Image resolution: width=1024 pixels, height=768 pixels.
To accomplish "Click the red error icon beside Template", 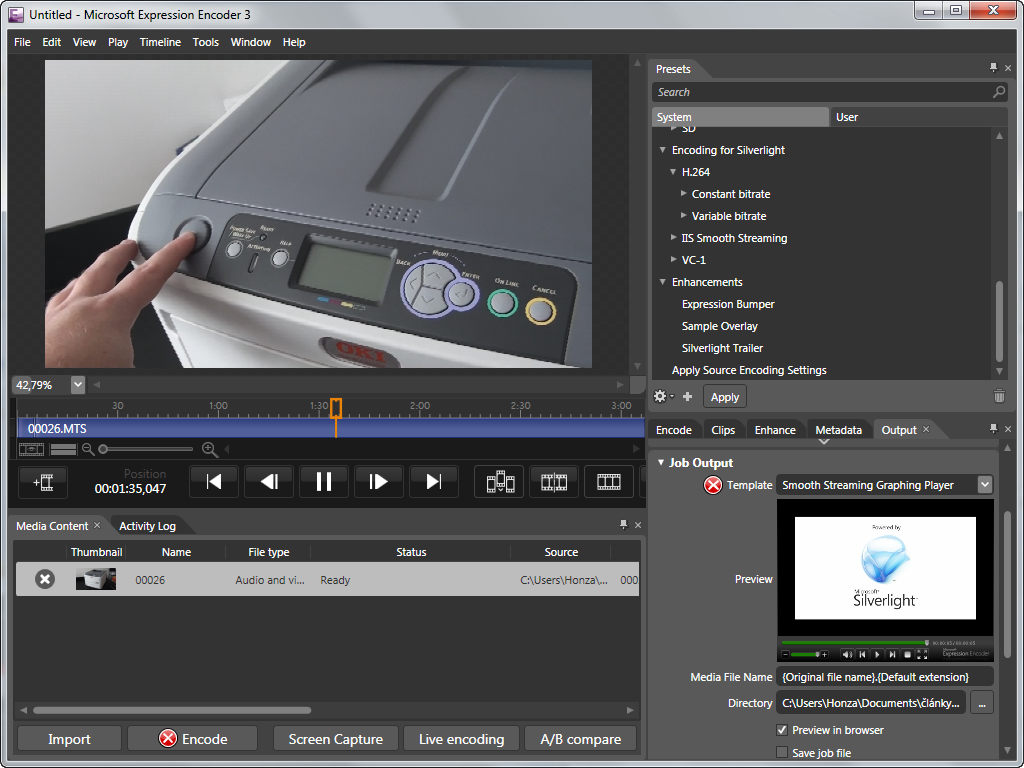I will coord(712,485).
